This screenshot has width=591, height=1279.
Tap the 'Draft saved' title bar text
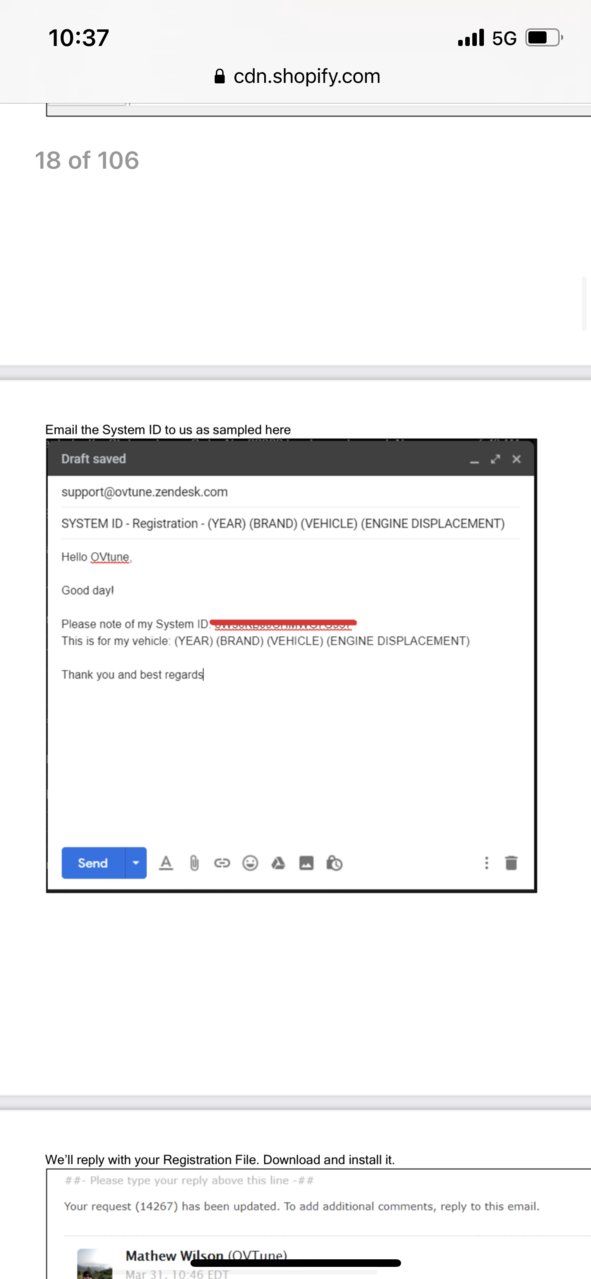pyautogui.click(x=94, y=459)
